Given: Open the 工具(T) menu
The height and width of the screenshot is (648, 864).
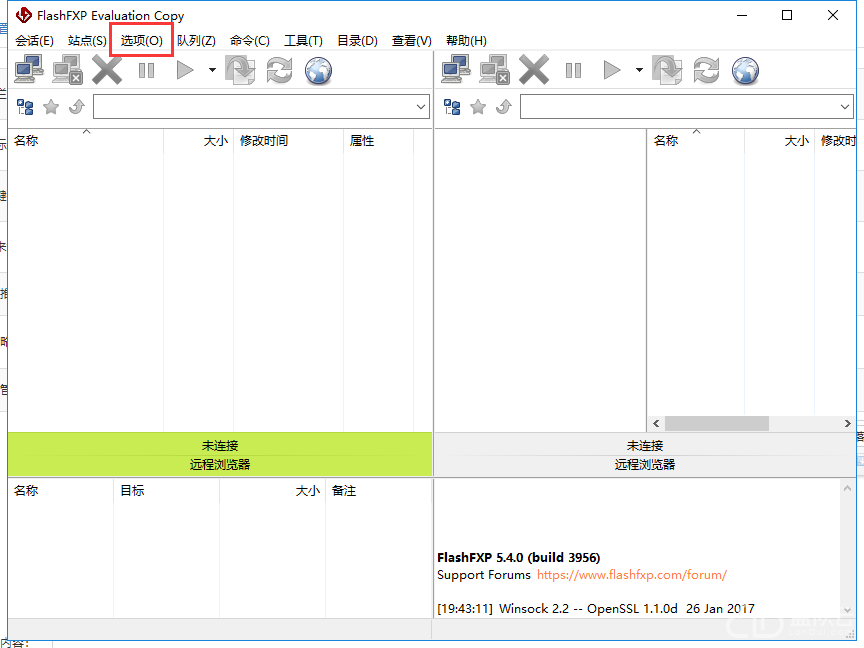Looking at the screenshot, I should (x=303, y=41).
